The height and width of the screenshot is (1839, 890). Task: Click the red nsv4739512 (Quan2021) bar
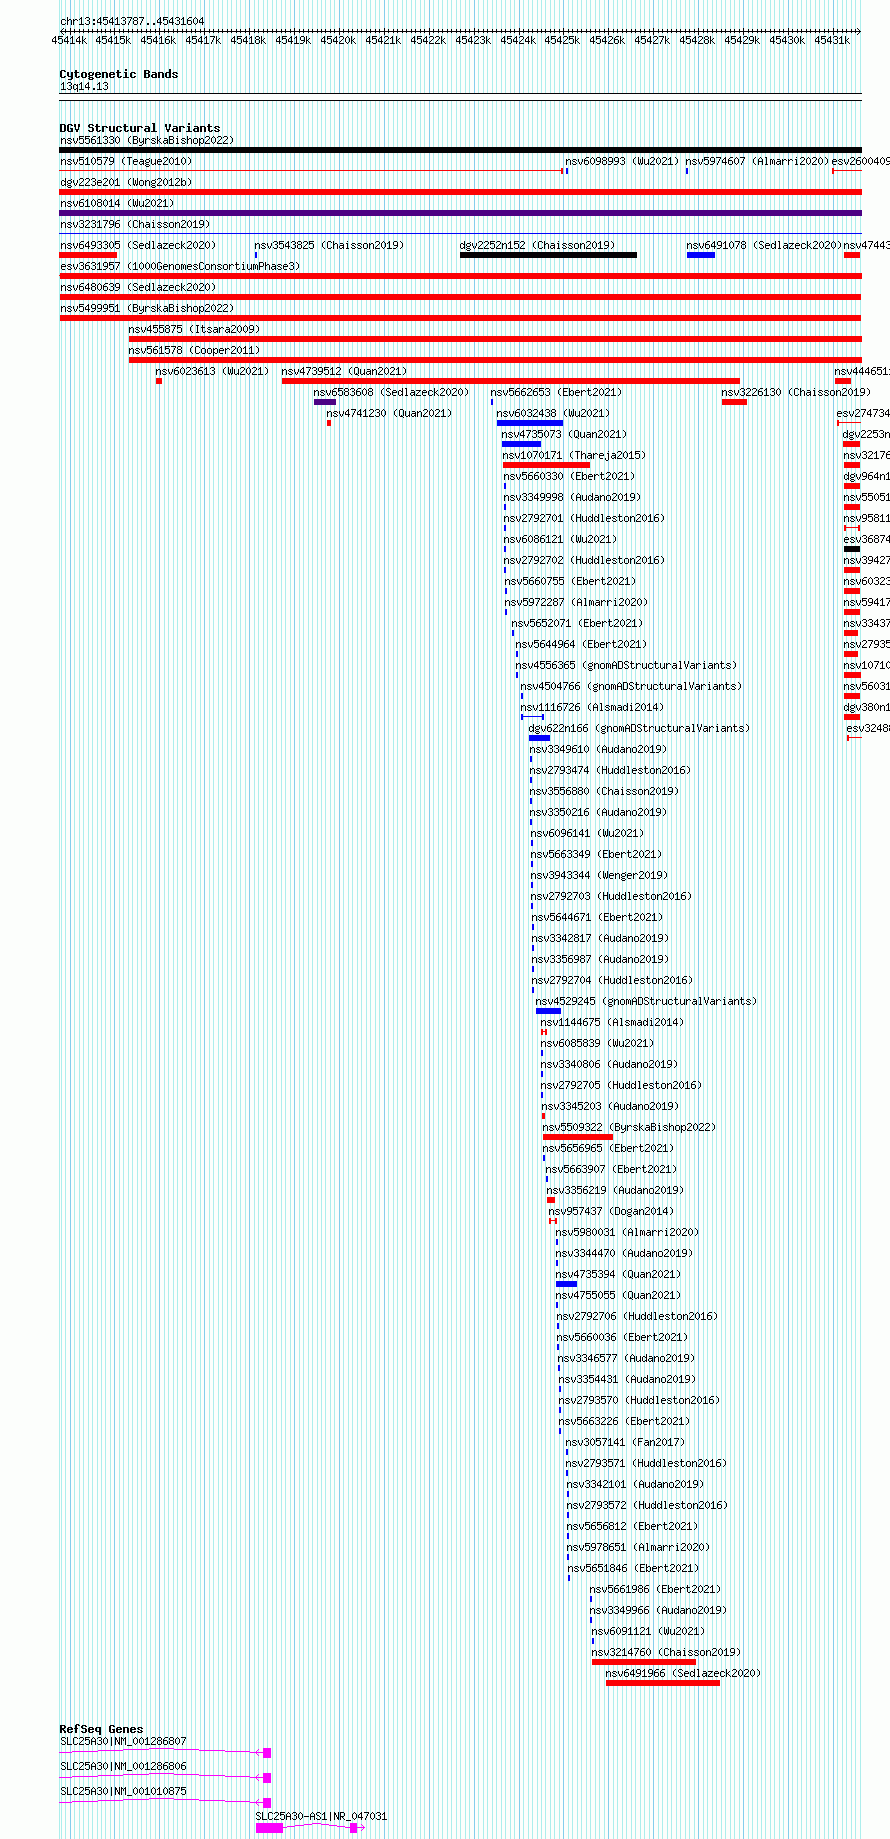(x=511, y=381)
